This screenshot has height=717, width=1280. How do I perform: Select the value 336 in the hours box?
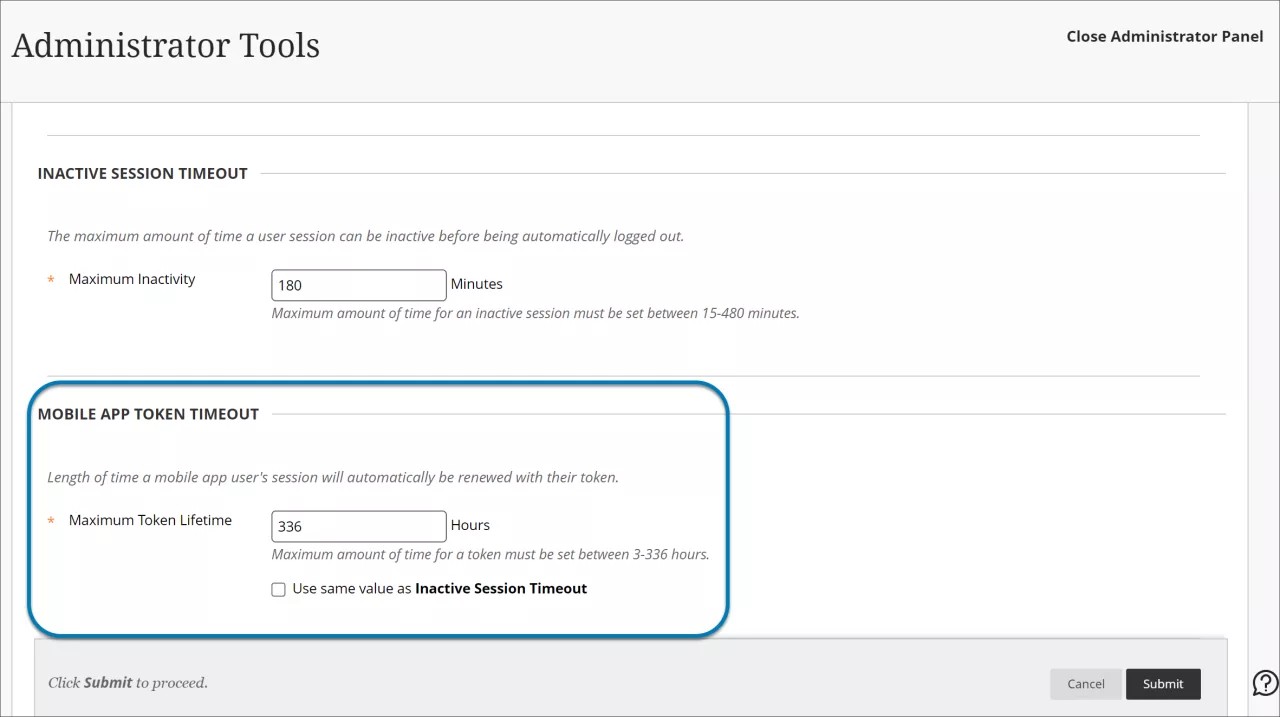pos(290,526)
